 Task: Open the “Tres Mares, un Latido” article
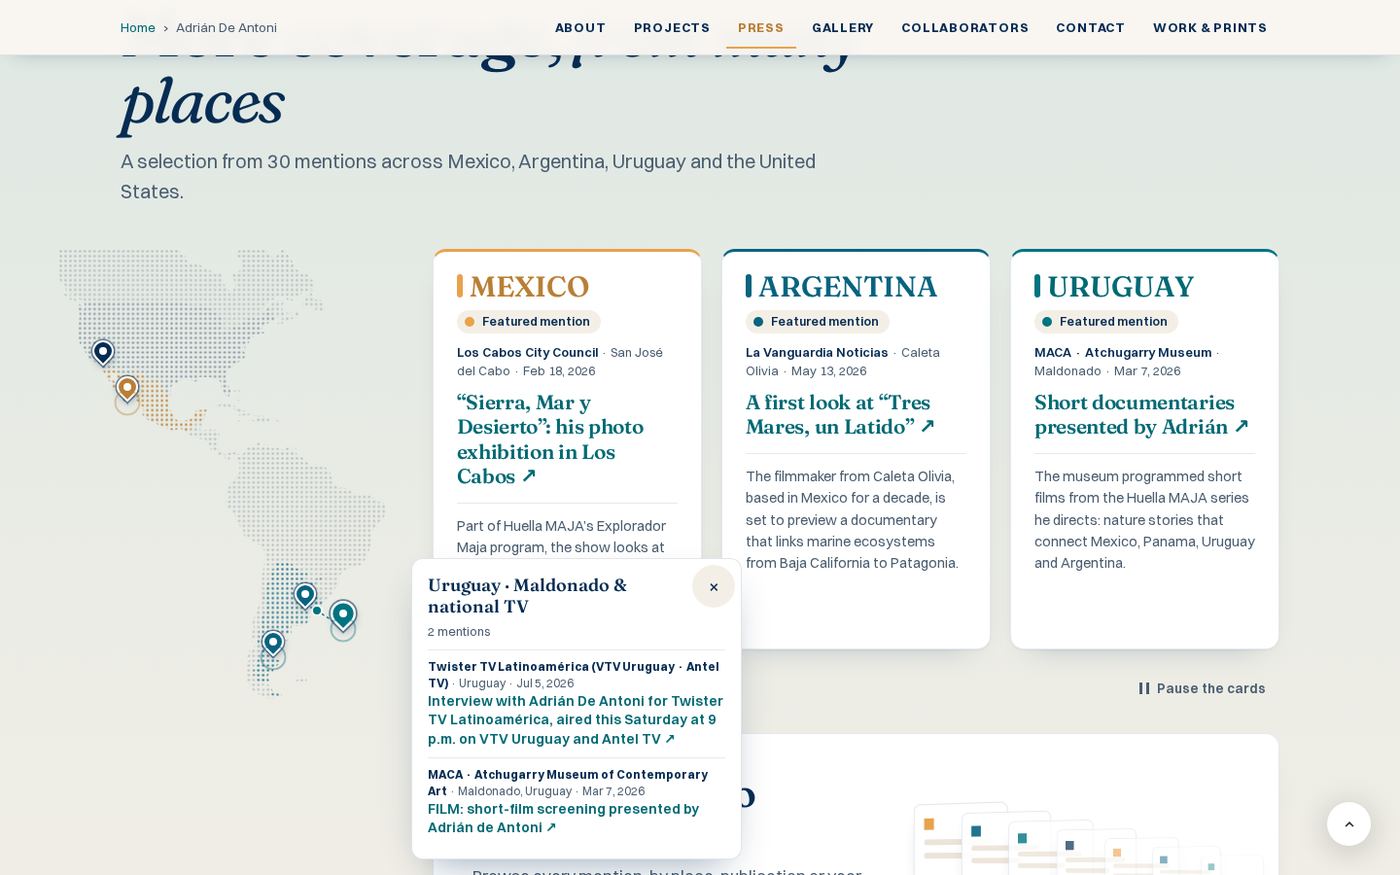tap(840, 415)
